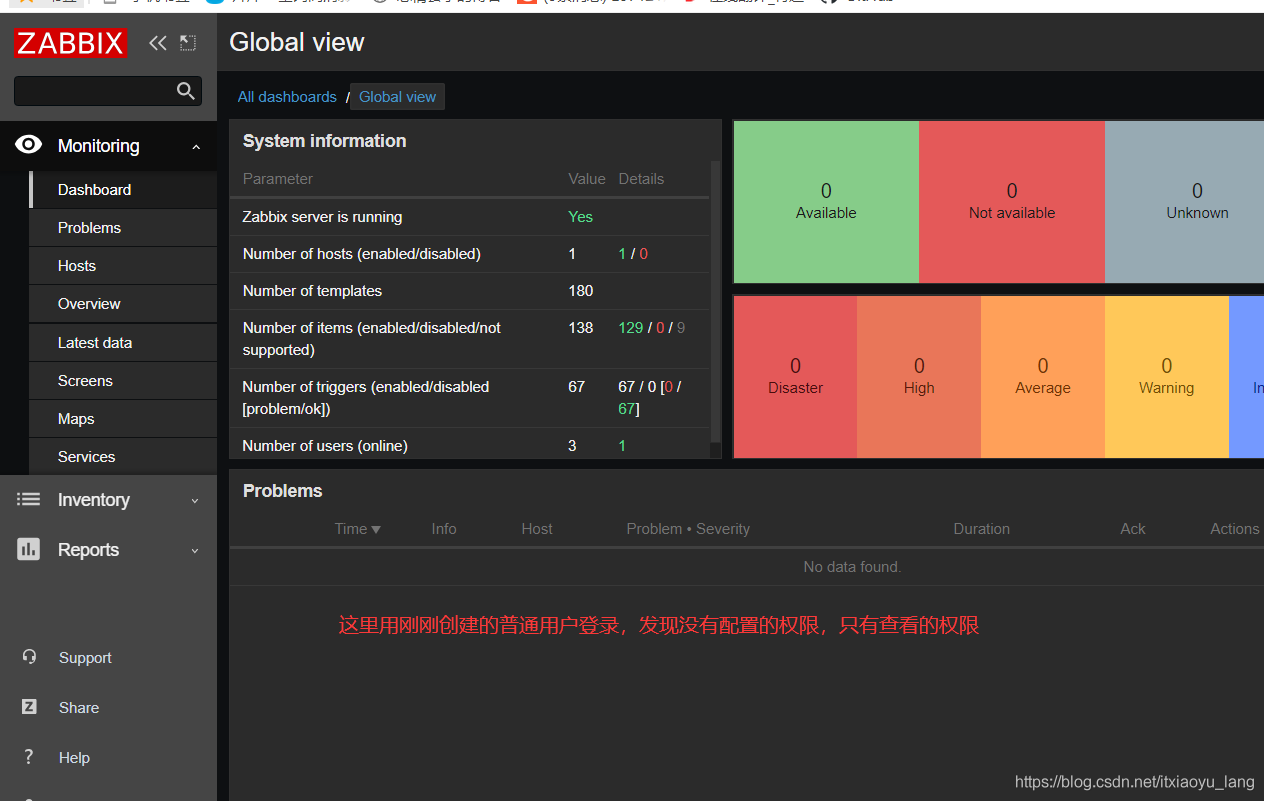Open the Dashboard menu item
Screen dimensions: 1264x801
tap(123, 190)
